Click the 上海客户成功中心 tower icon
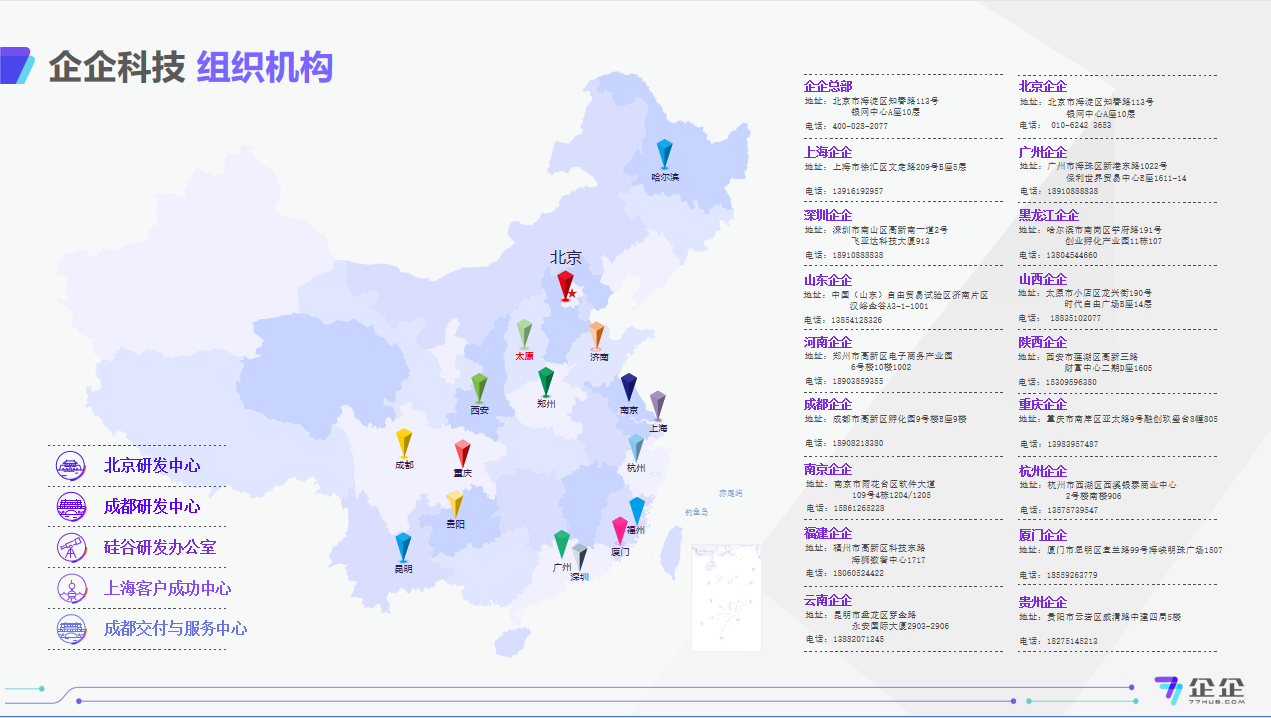1271x718 pixels. pyautogui.click(x=69, y=588)
